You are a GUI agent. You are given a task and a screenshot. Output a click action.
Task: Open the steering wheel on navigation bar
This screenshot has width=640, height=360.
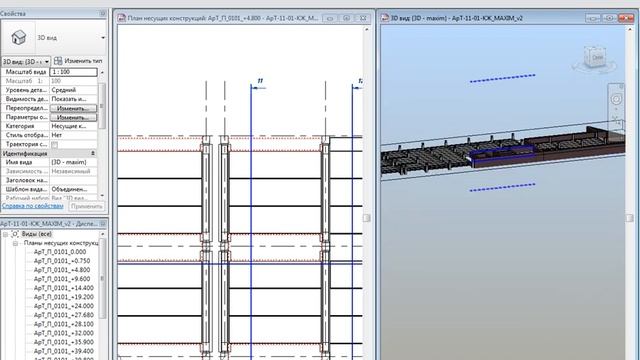point(616,99)
